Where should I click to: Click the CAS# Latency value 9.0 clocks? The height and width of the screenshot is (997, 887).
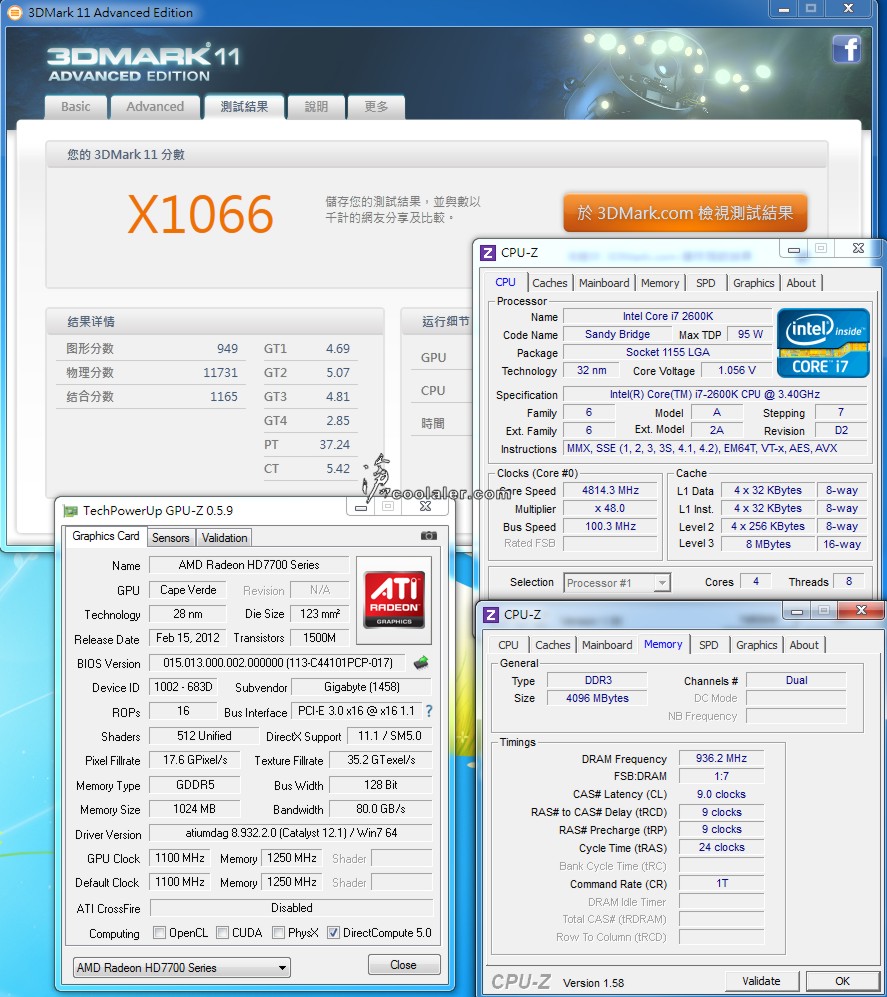coord(721,794)
